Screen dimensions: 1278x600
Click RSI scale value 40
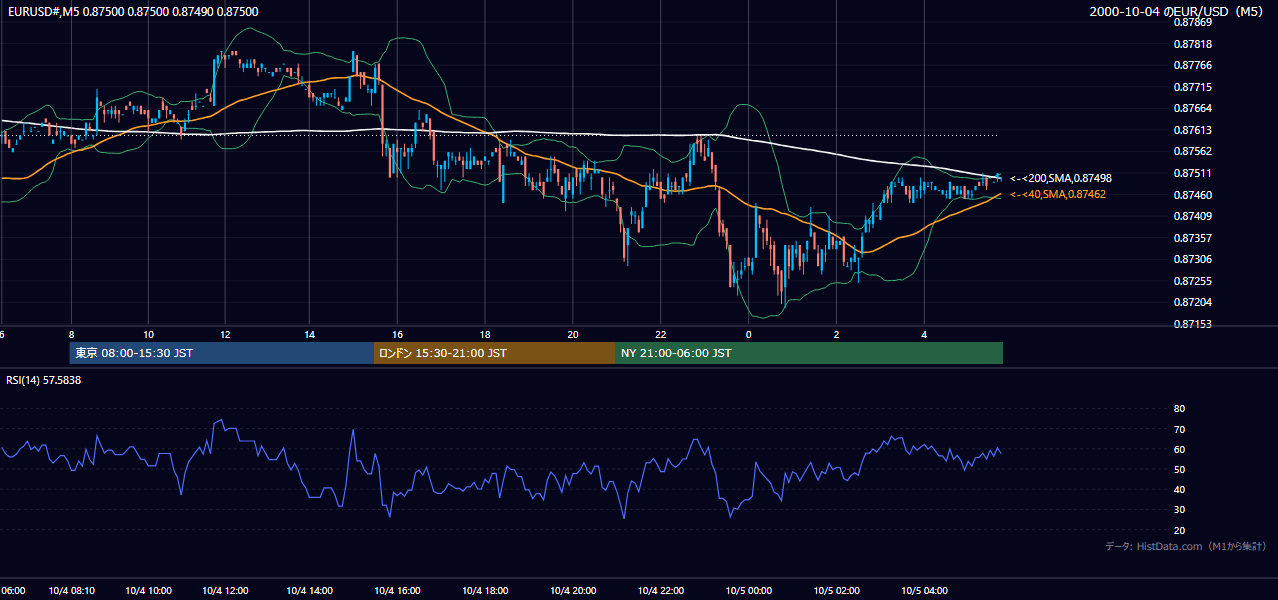pyautogui.click(x=1179, y=489)
